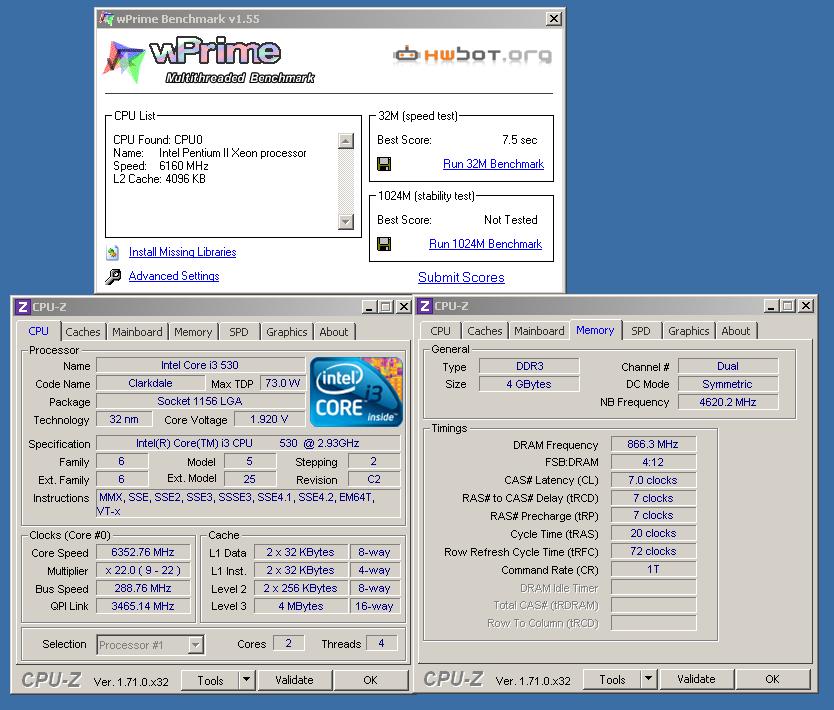Open Memory tab in left CPU-Z window
The width and height of the screenshot is (834, 710).
click(x=193, y=332)
